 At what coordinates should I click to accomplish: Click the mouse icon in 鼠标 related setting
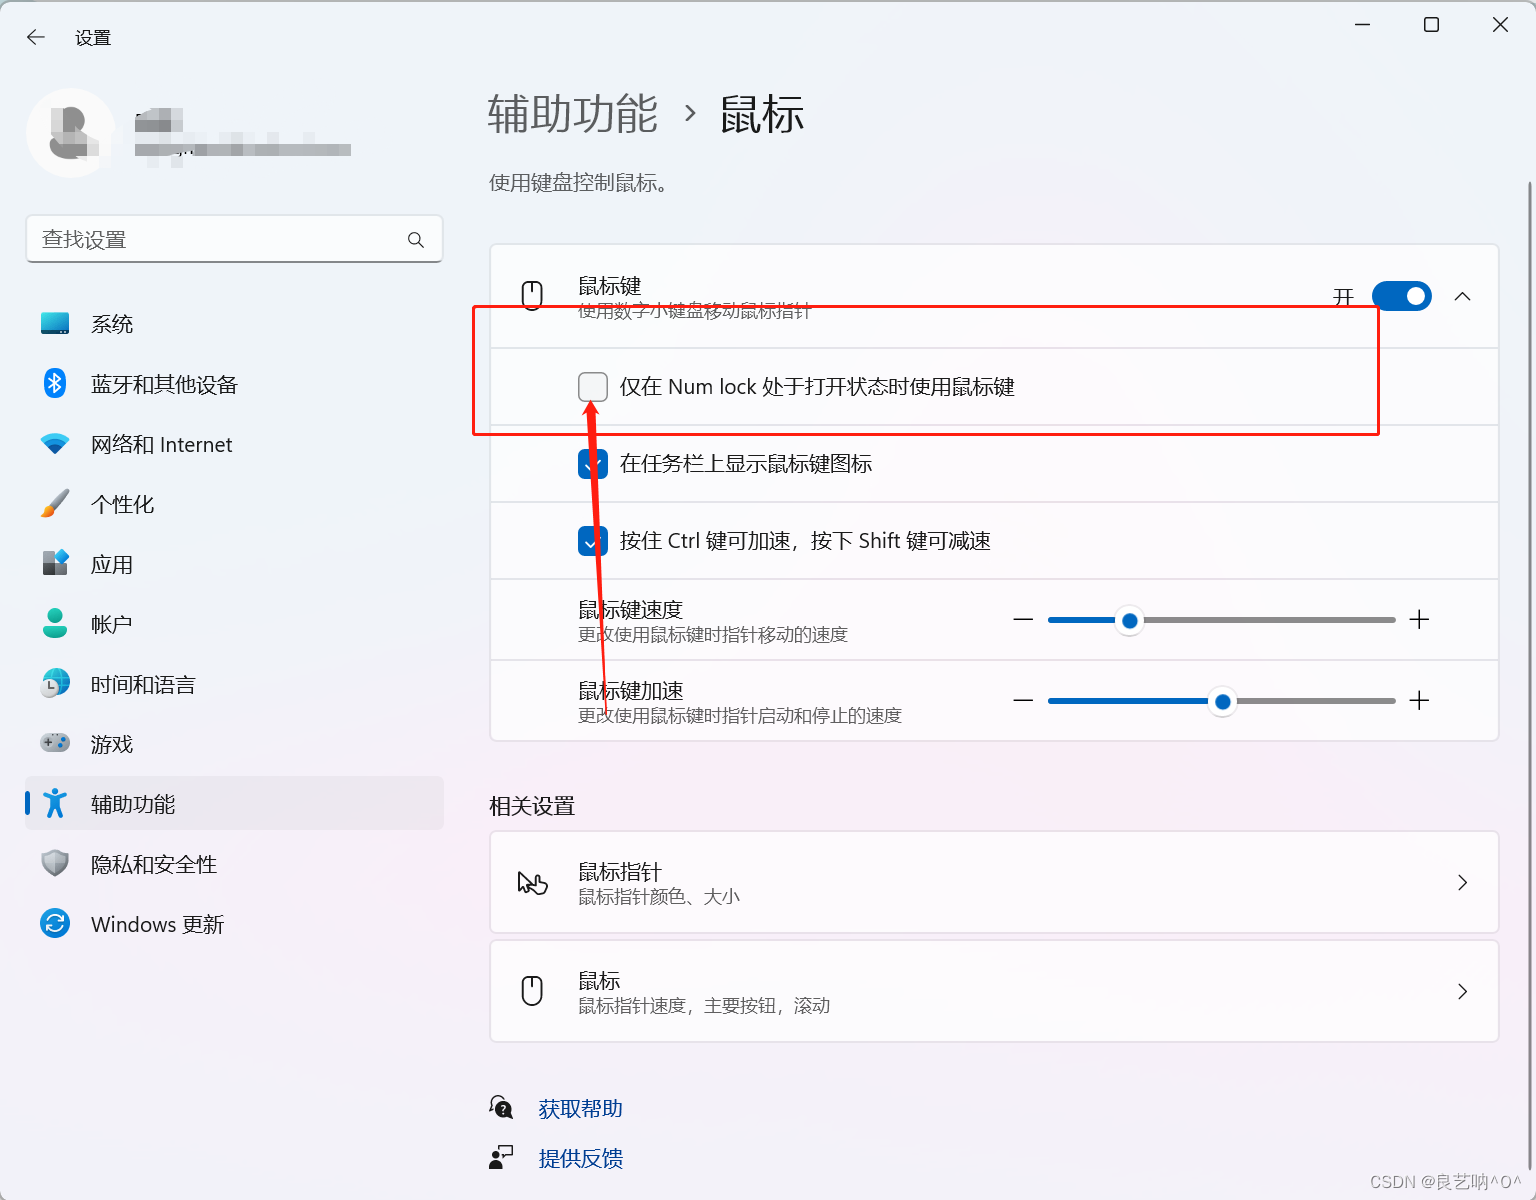(x=532, y=991)
